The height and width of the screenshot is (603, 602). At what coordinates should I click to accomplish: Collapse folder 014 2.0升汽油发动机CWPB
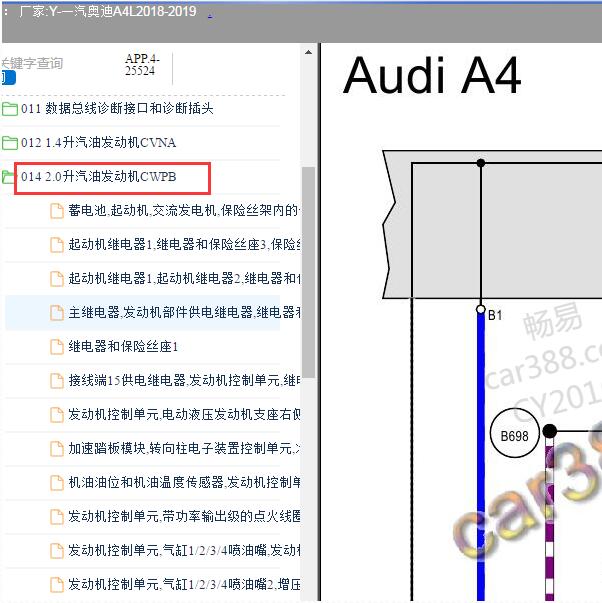coord(98,177)
